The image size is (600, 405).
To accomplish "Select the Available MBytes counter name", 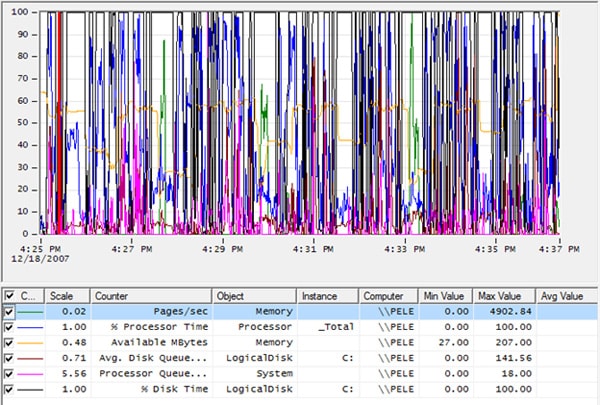I will click(159, 343).
